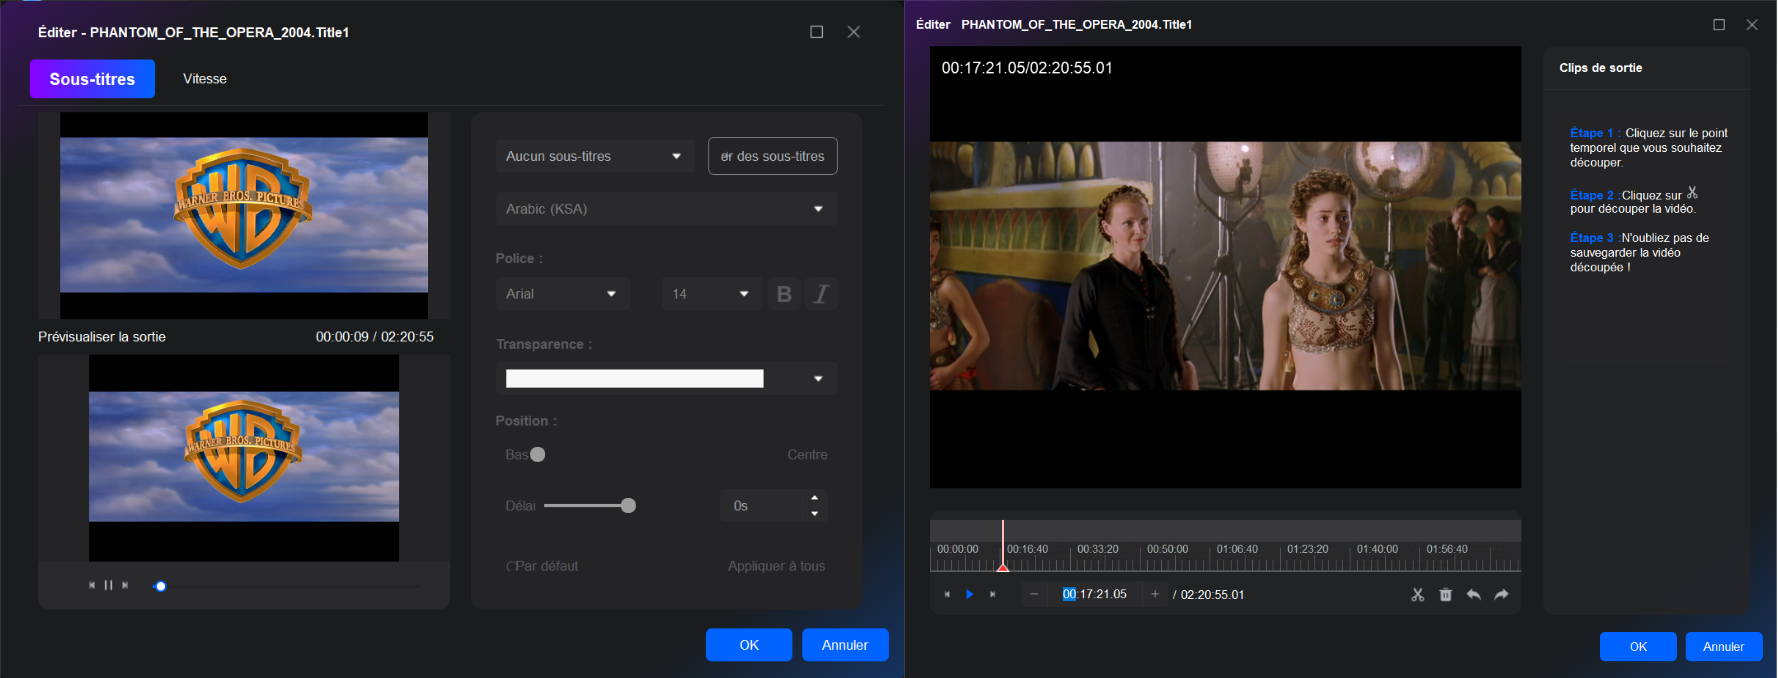This screenshot has height=678, width=1778.
Task: Click the 01:56:40 timeline mark
Action: [1447, 549]
